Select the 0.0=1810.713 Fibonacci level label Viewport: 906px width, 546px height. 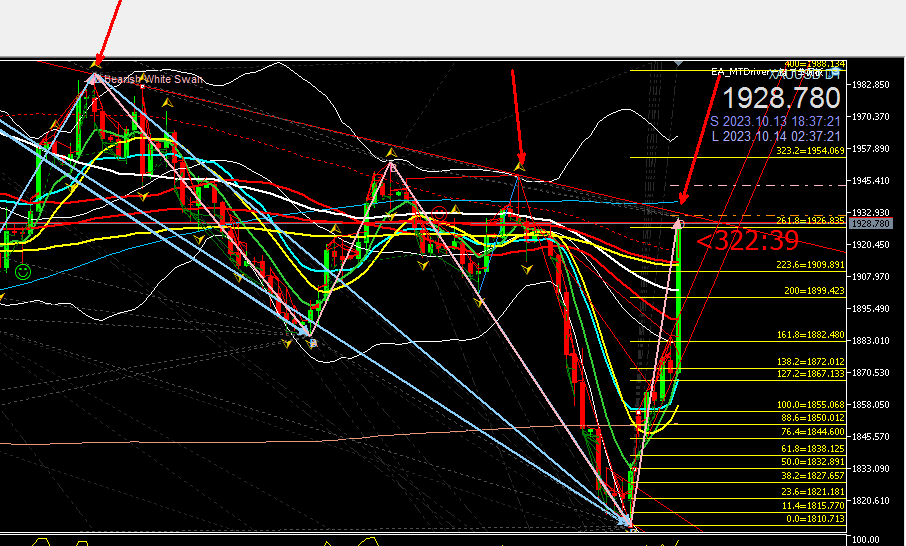pos(815,519)
